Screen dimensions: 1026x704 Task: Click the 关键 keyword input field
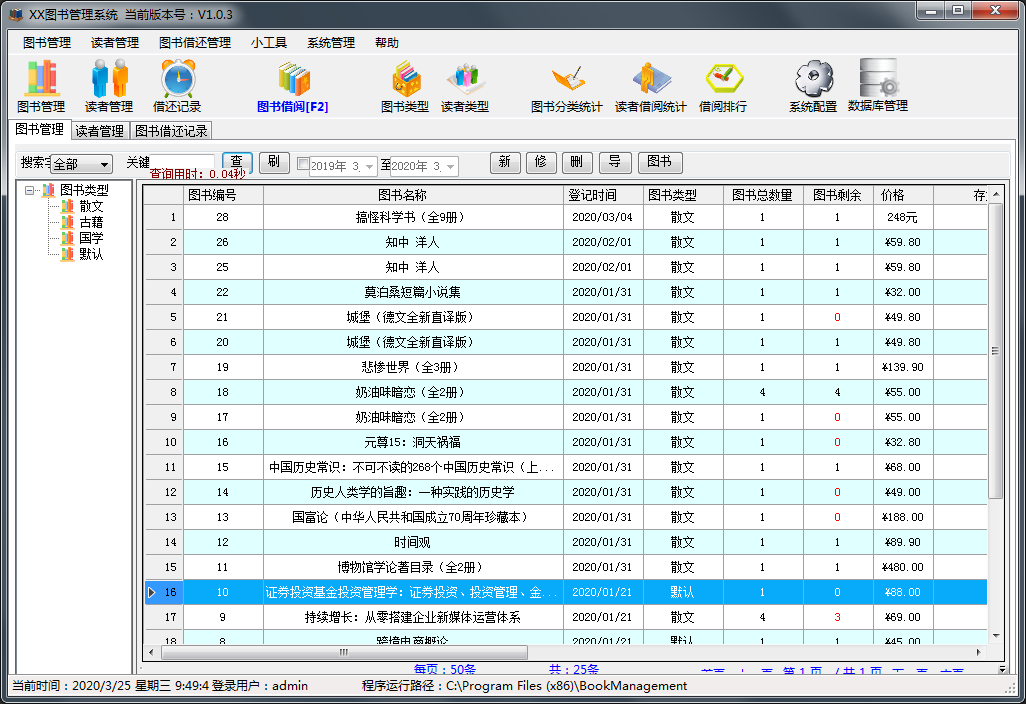(x=182, y=161)
